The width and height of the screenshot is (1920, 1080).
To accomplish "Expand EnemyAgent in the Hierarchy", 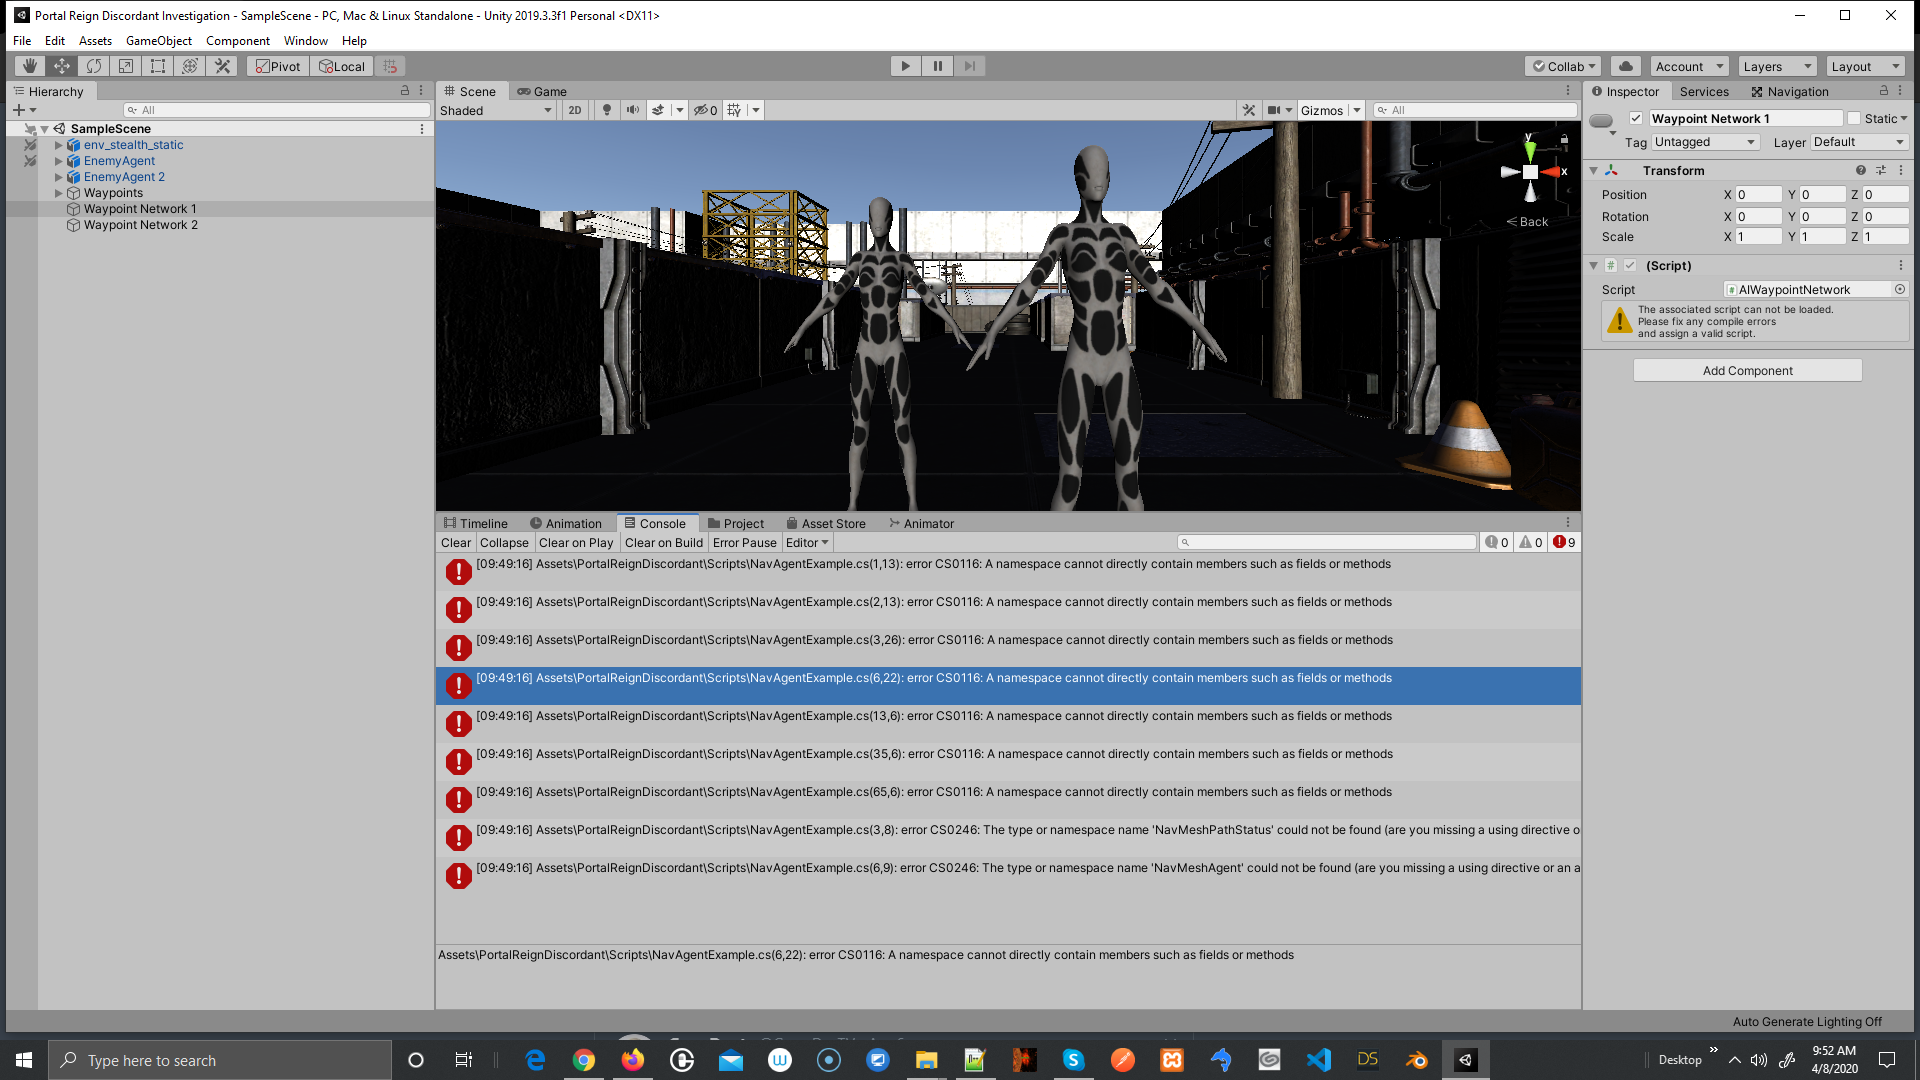I will (x=59, y=160).
